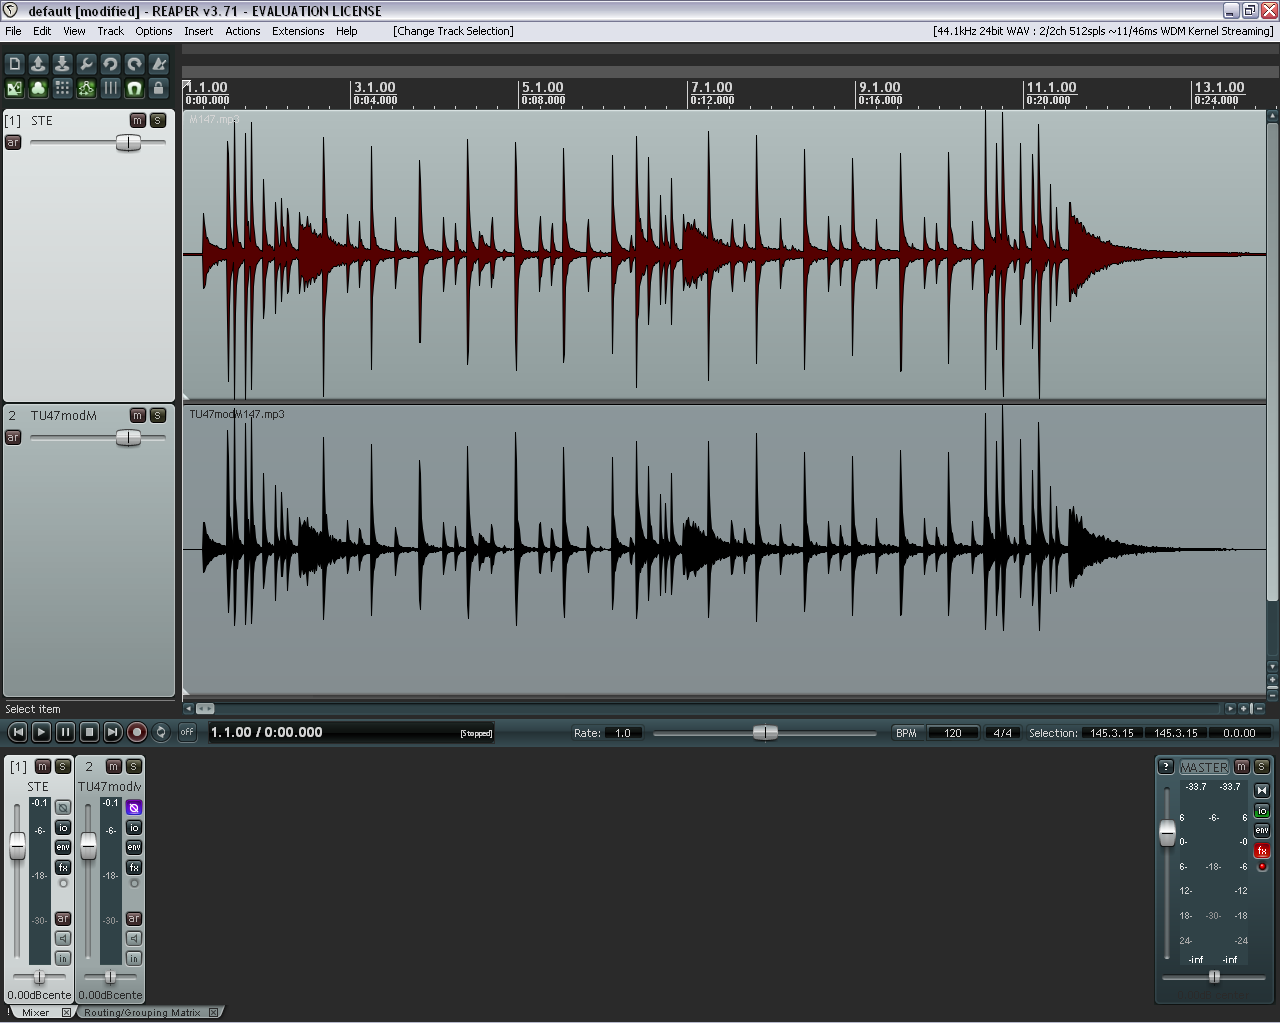Toggle the transport repeat loop button
This screenshot has width=1280, height=1024.
click(x=161, y=733)
